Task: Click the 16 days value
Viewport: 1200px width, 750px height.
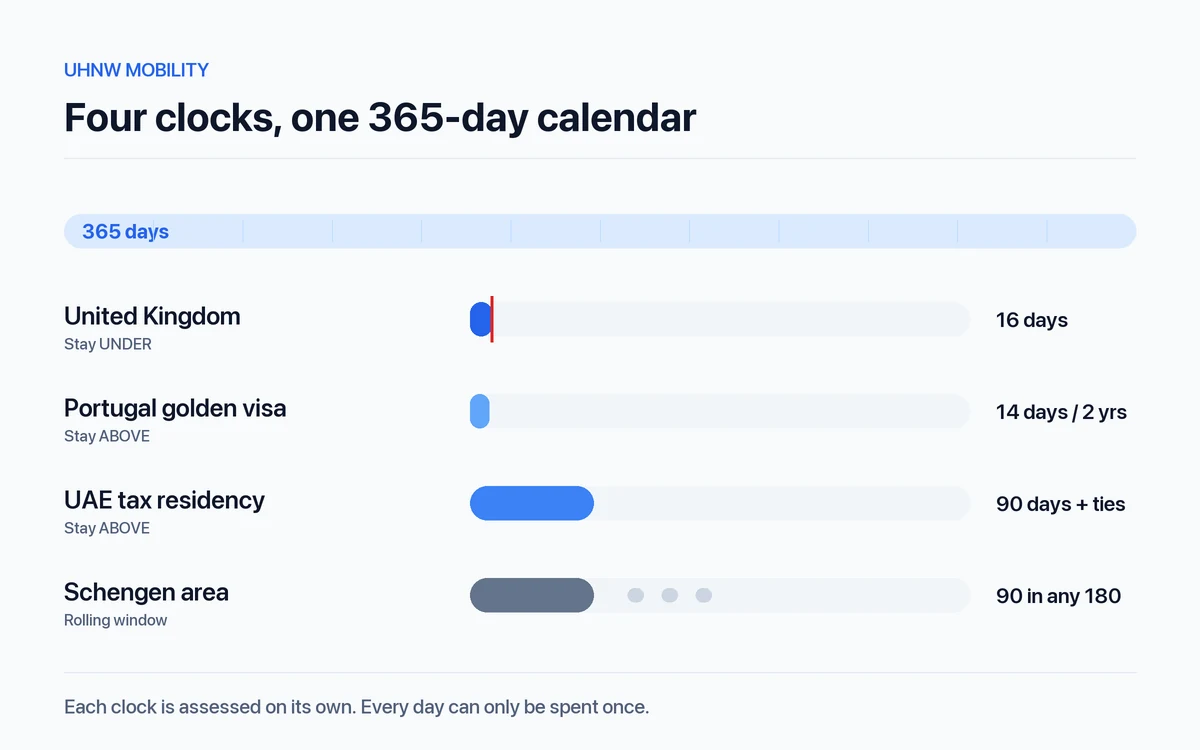Action: point(1032,320)
